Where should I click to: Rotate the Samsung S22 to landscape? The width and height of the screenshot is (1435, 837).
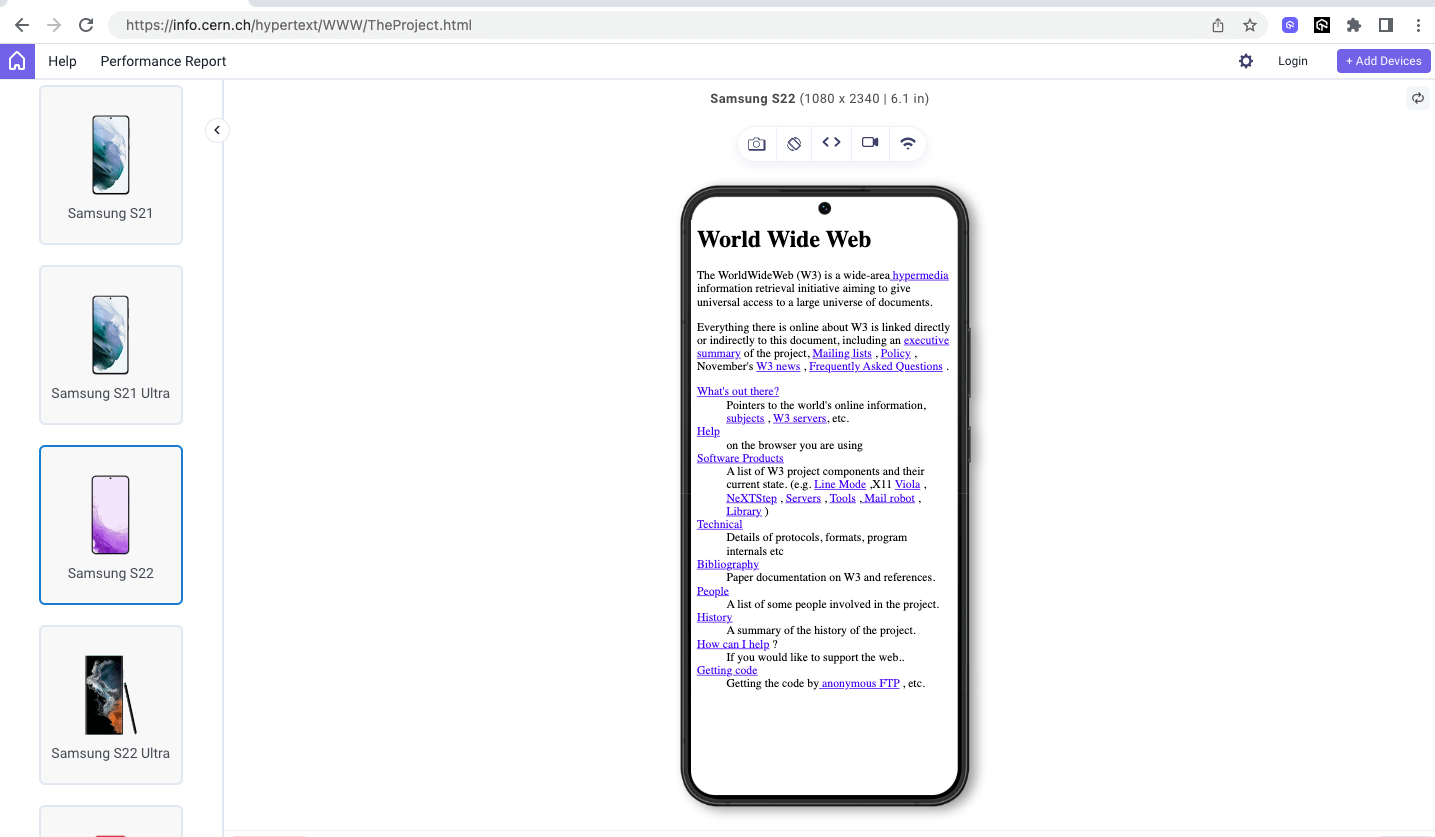pyautogui.click(x=793, y=143)
